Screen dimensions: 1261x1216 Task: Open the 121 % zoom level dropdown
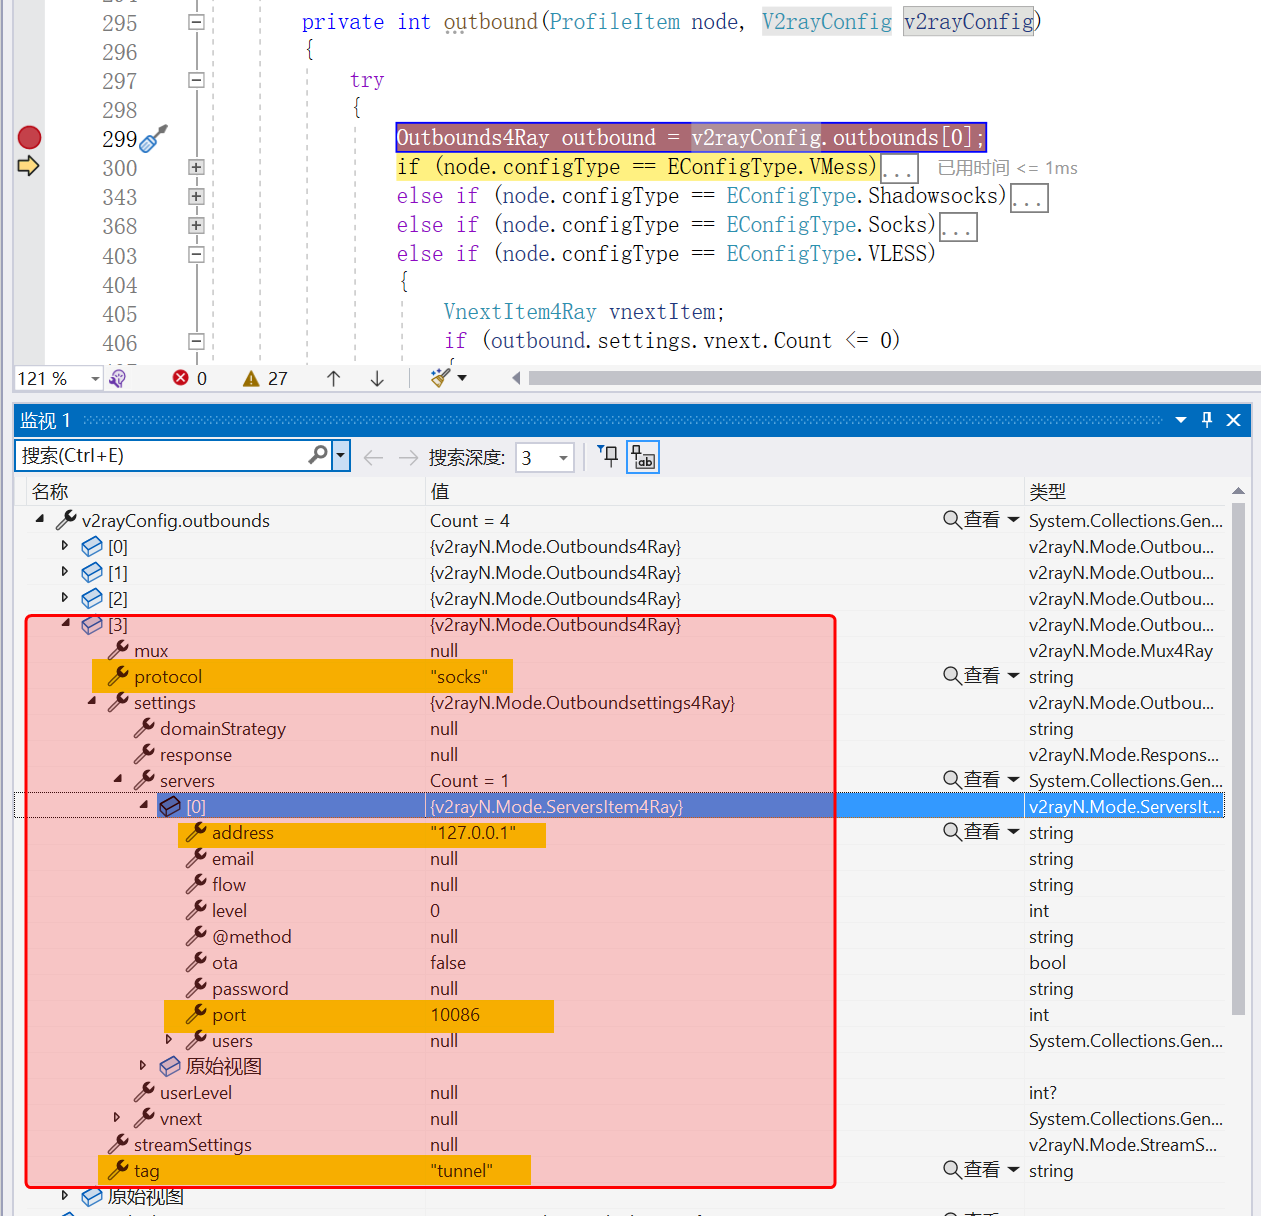pyautogui.click(x=95, y=378)
